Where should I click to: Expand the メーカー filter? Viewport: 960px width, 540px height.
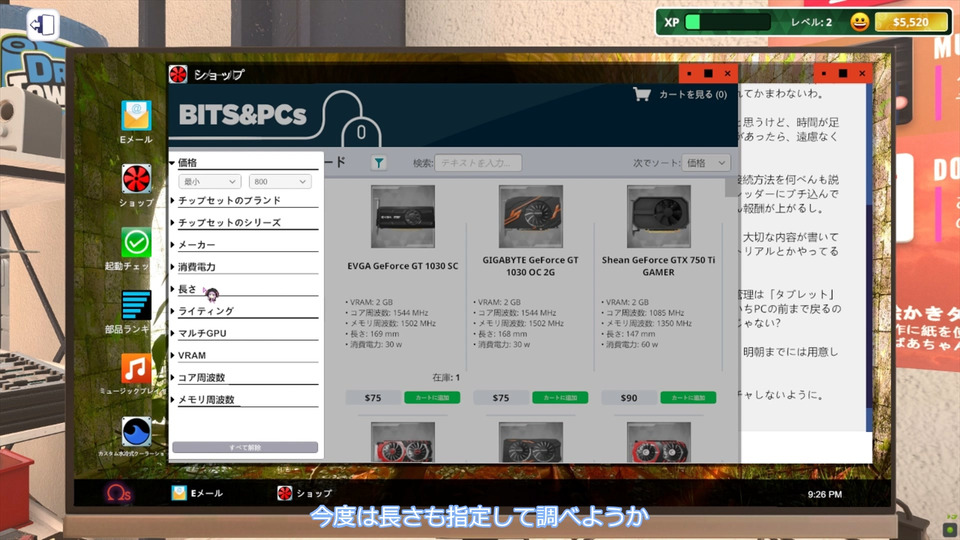click(x=245, y=244)
